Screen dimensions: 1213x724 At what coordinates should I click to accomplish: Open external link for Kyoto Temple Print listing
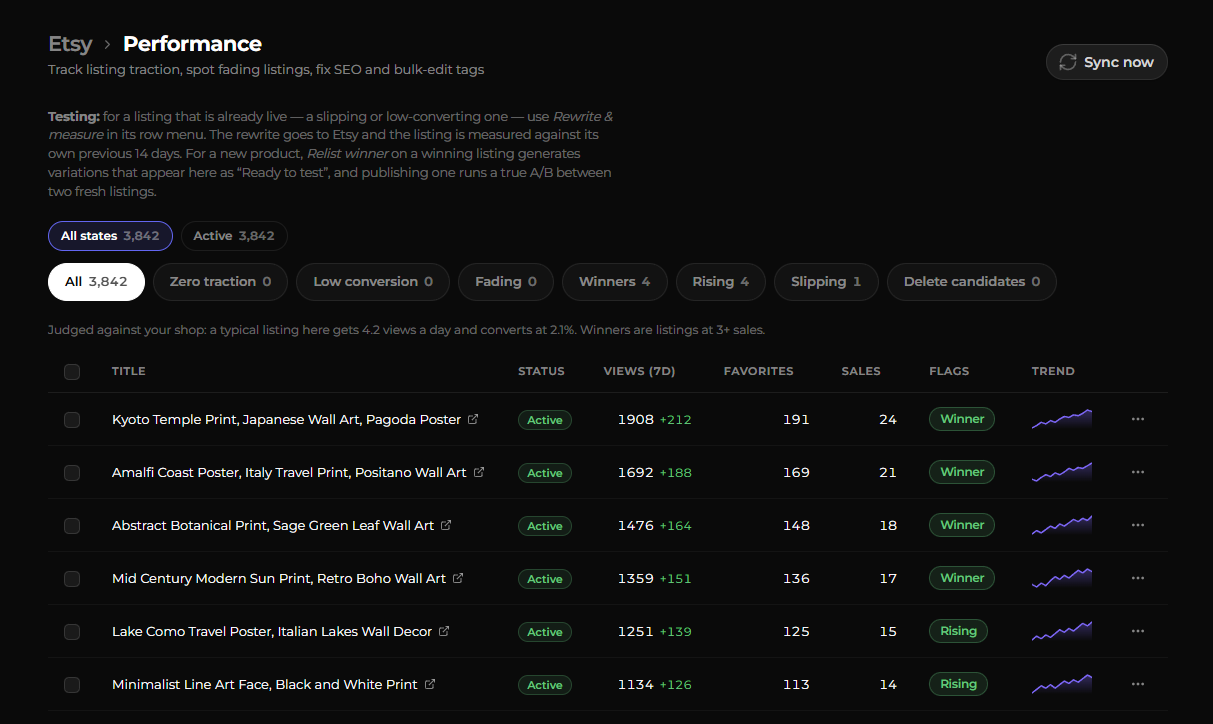[x=473, y=419]
